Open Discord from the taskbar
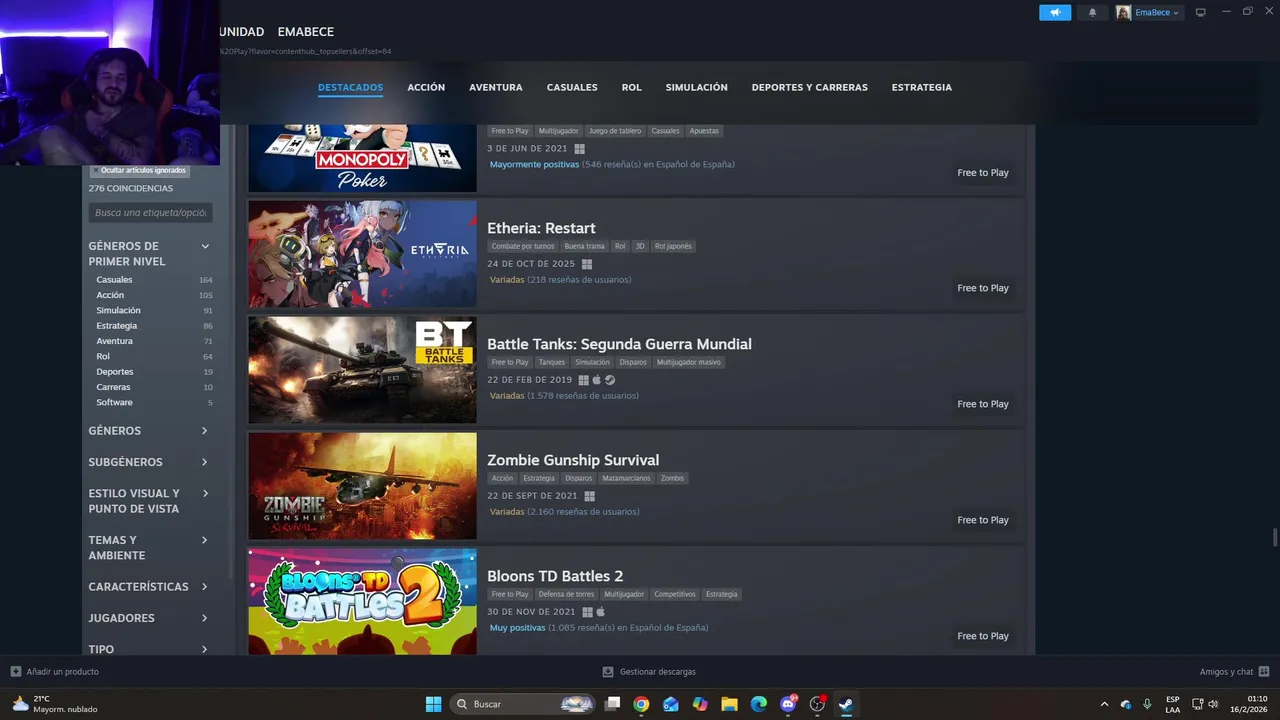 click(x=788, y=704)
